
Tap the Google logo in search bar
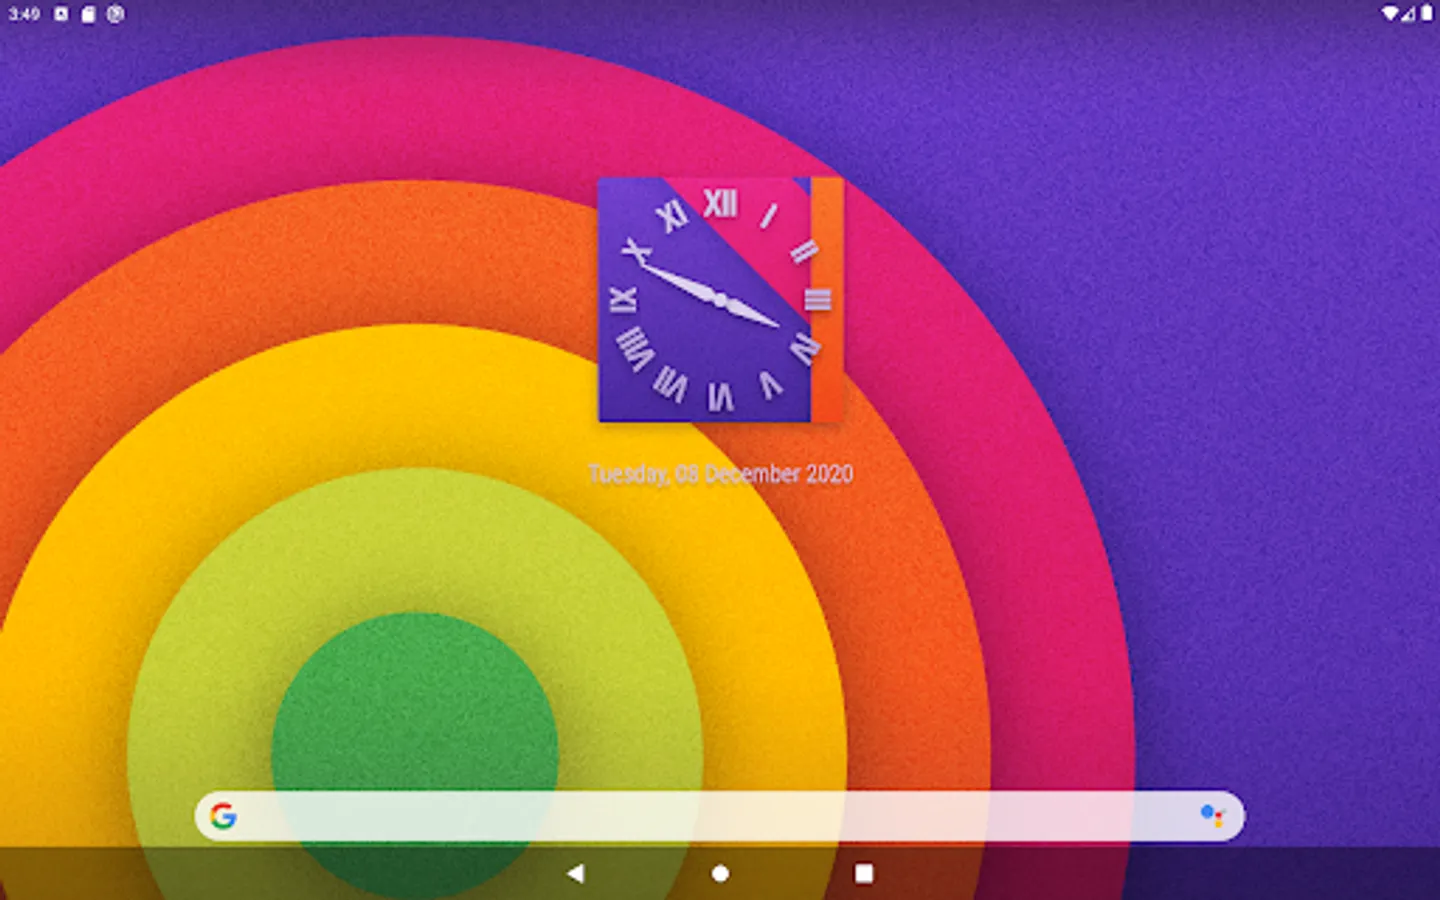pos(223,816)
